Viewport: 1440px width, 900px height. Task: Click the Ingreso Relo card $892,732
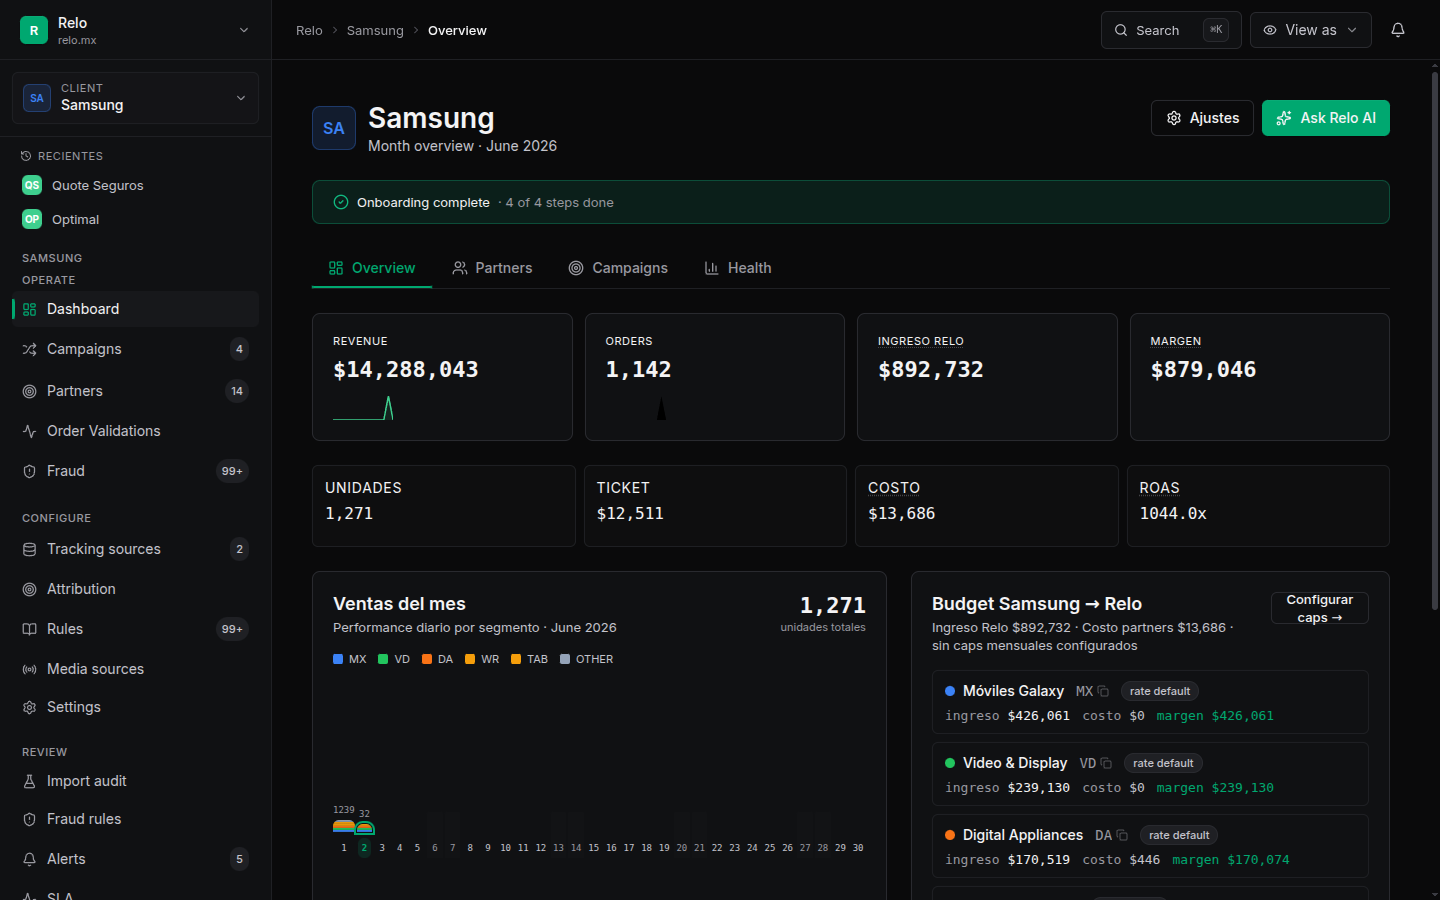pos(987,377)
